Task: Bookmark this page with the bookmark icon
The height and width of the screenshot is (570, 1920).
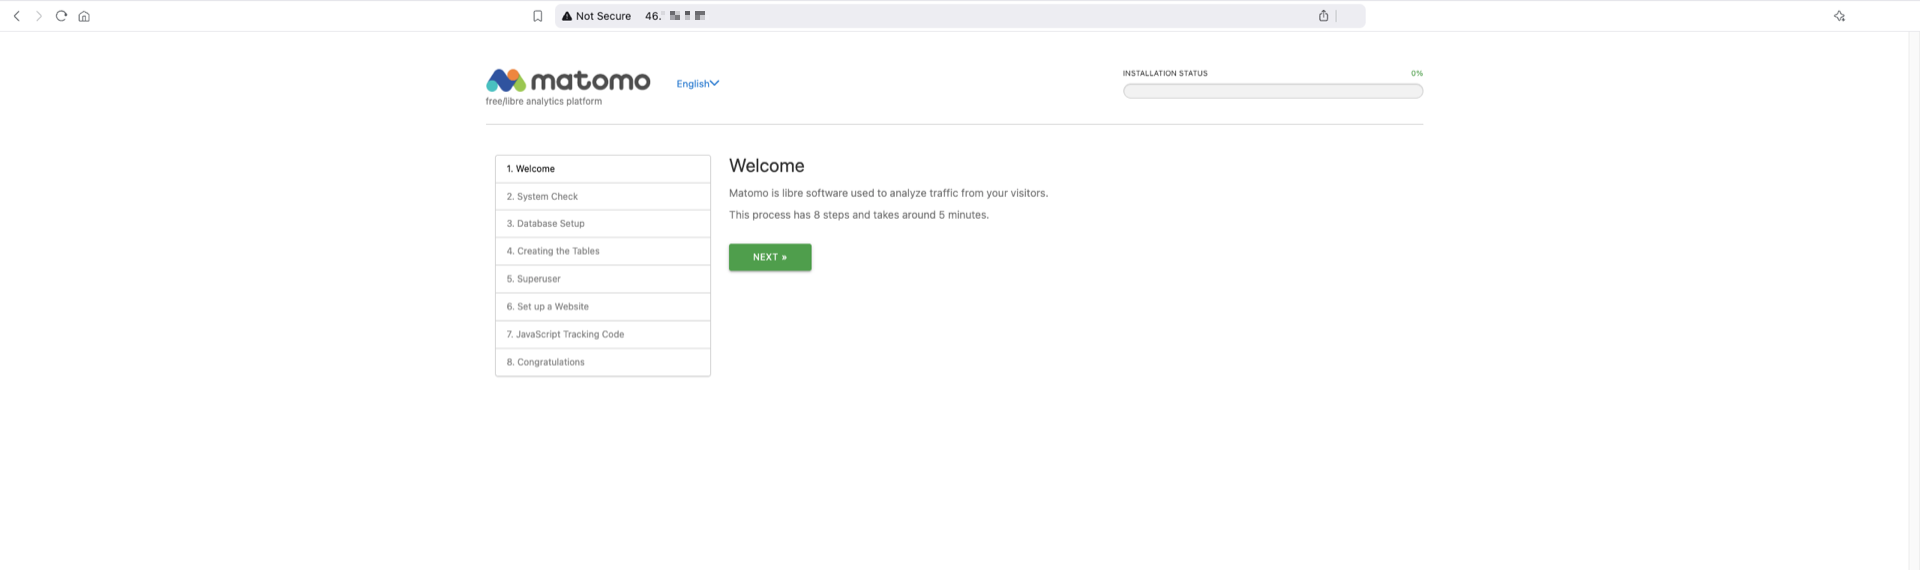Action: tap(537, 16)
